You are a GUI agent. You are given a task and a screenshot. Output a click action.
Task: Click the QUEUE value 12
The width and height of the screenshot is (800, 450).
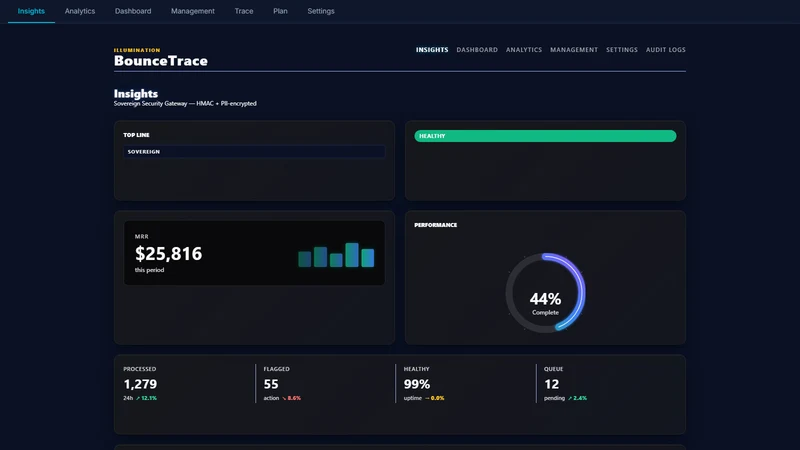[552, 384]
